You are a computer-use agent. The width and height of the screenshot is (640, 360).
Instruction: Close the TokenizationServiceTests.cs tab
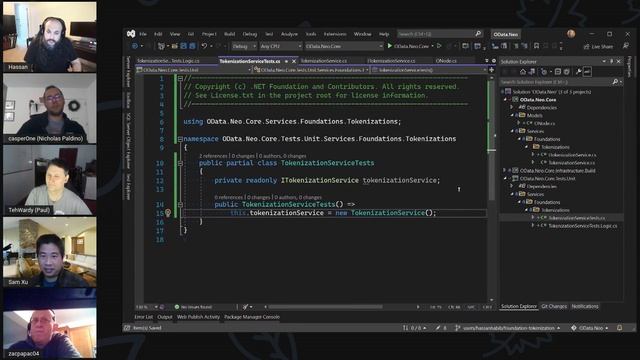point(293,61)
